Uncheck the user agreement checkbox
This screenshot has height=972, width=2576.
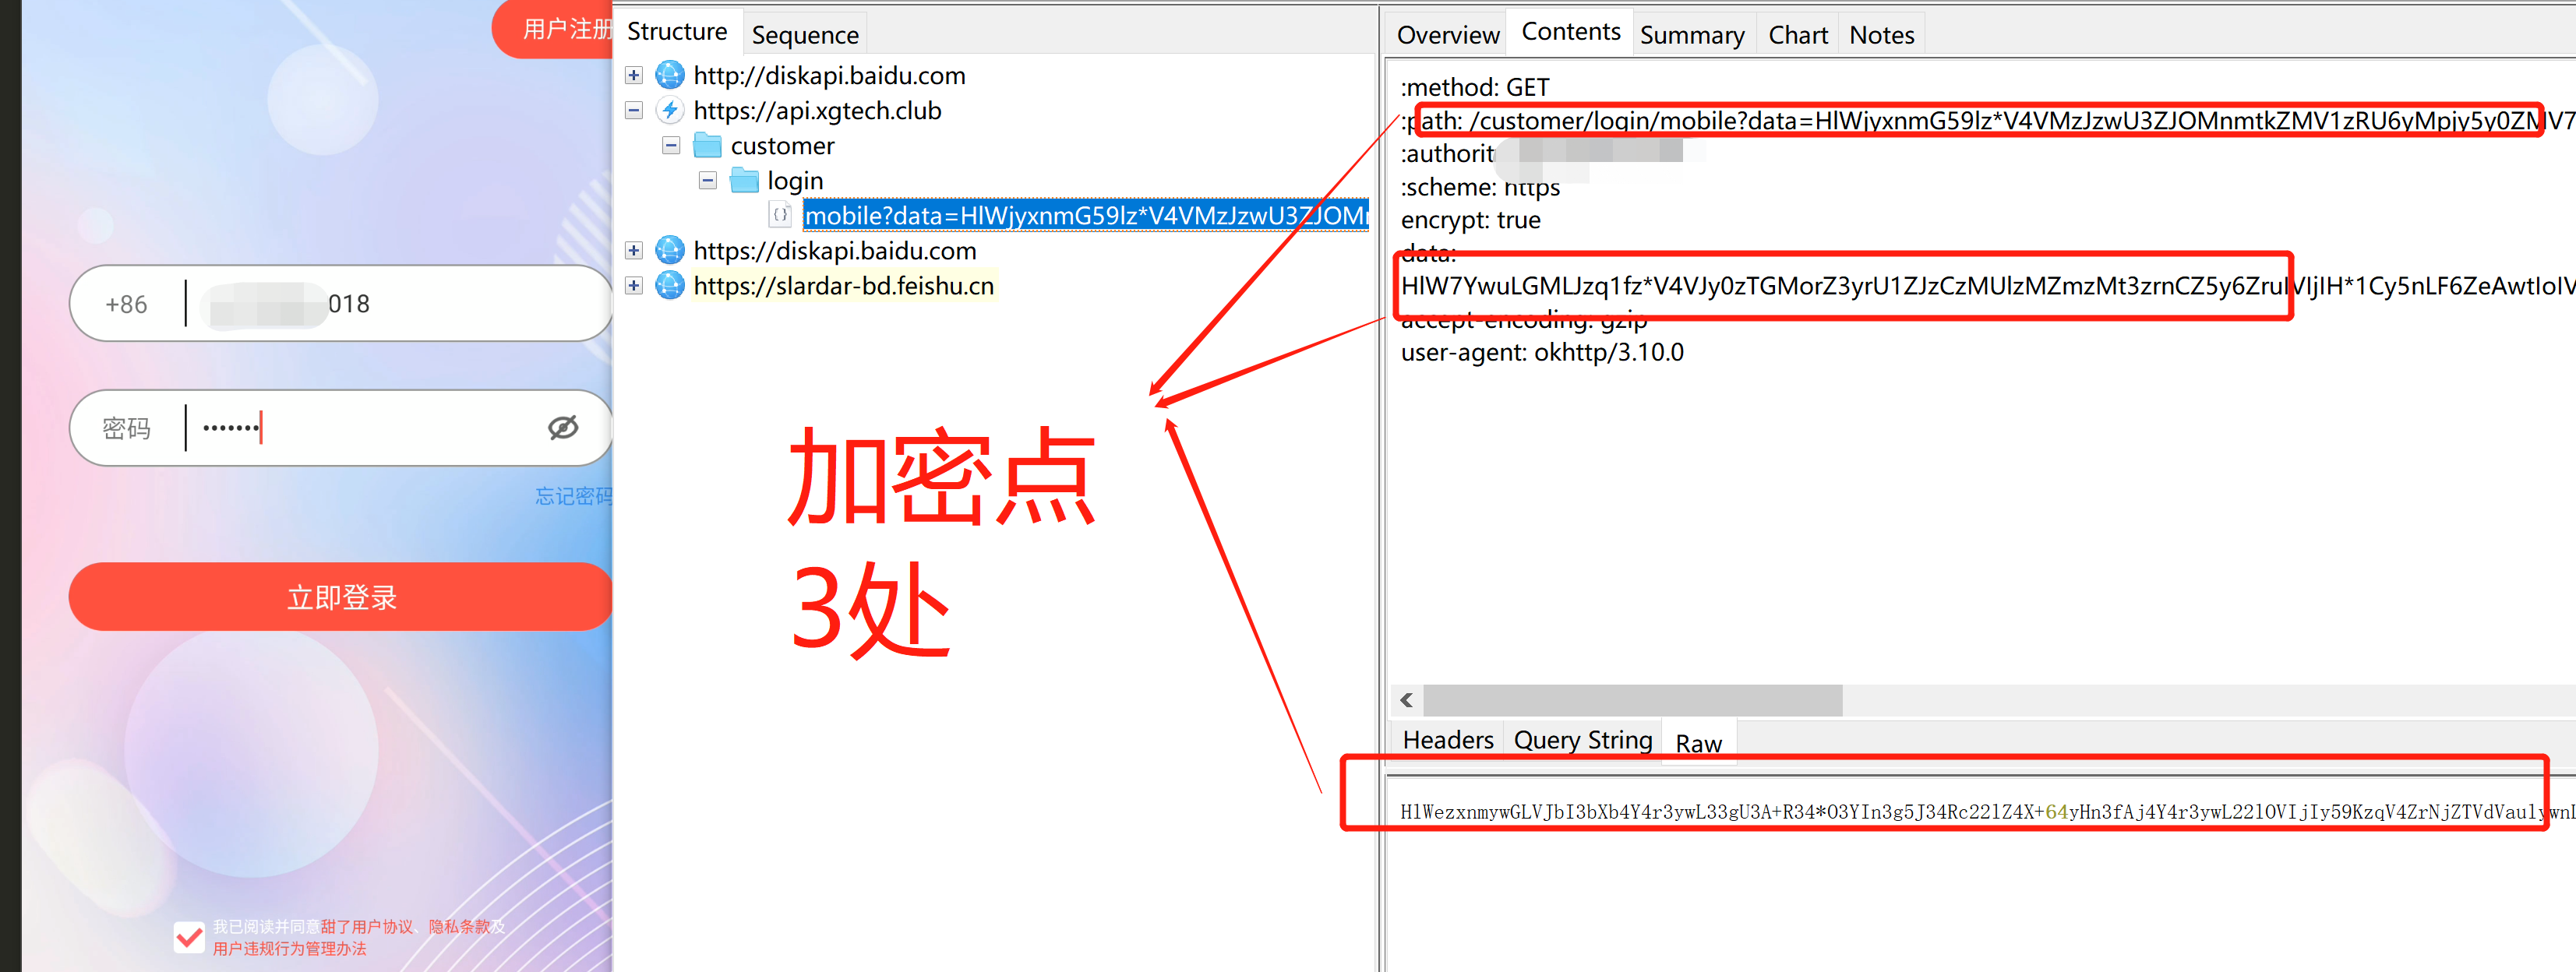click(x=189, y=937)
